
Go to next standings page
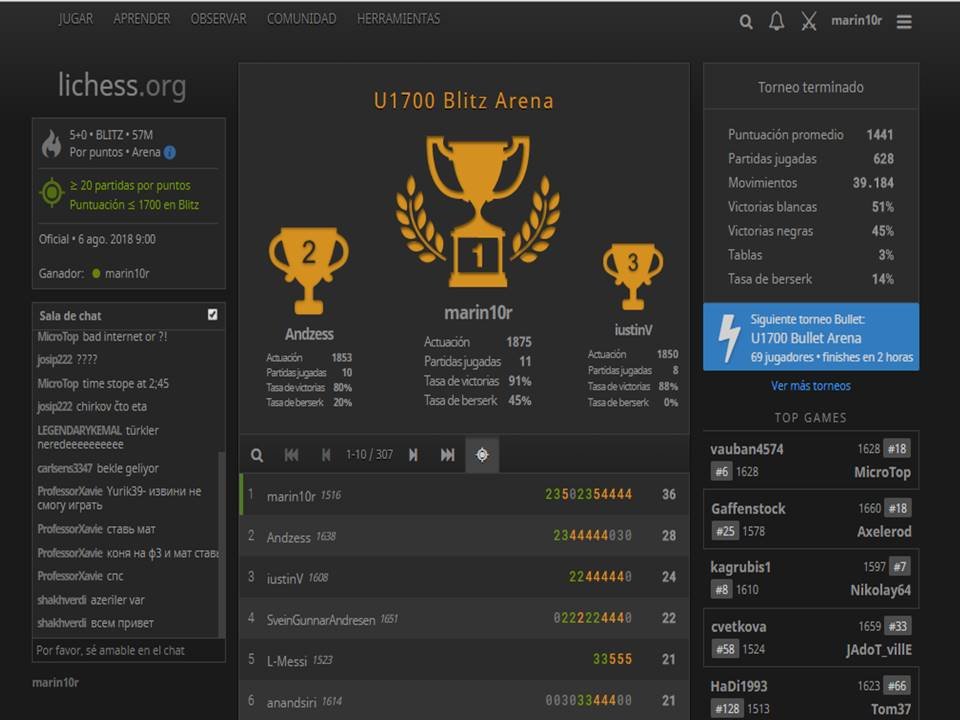[413, 455]
